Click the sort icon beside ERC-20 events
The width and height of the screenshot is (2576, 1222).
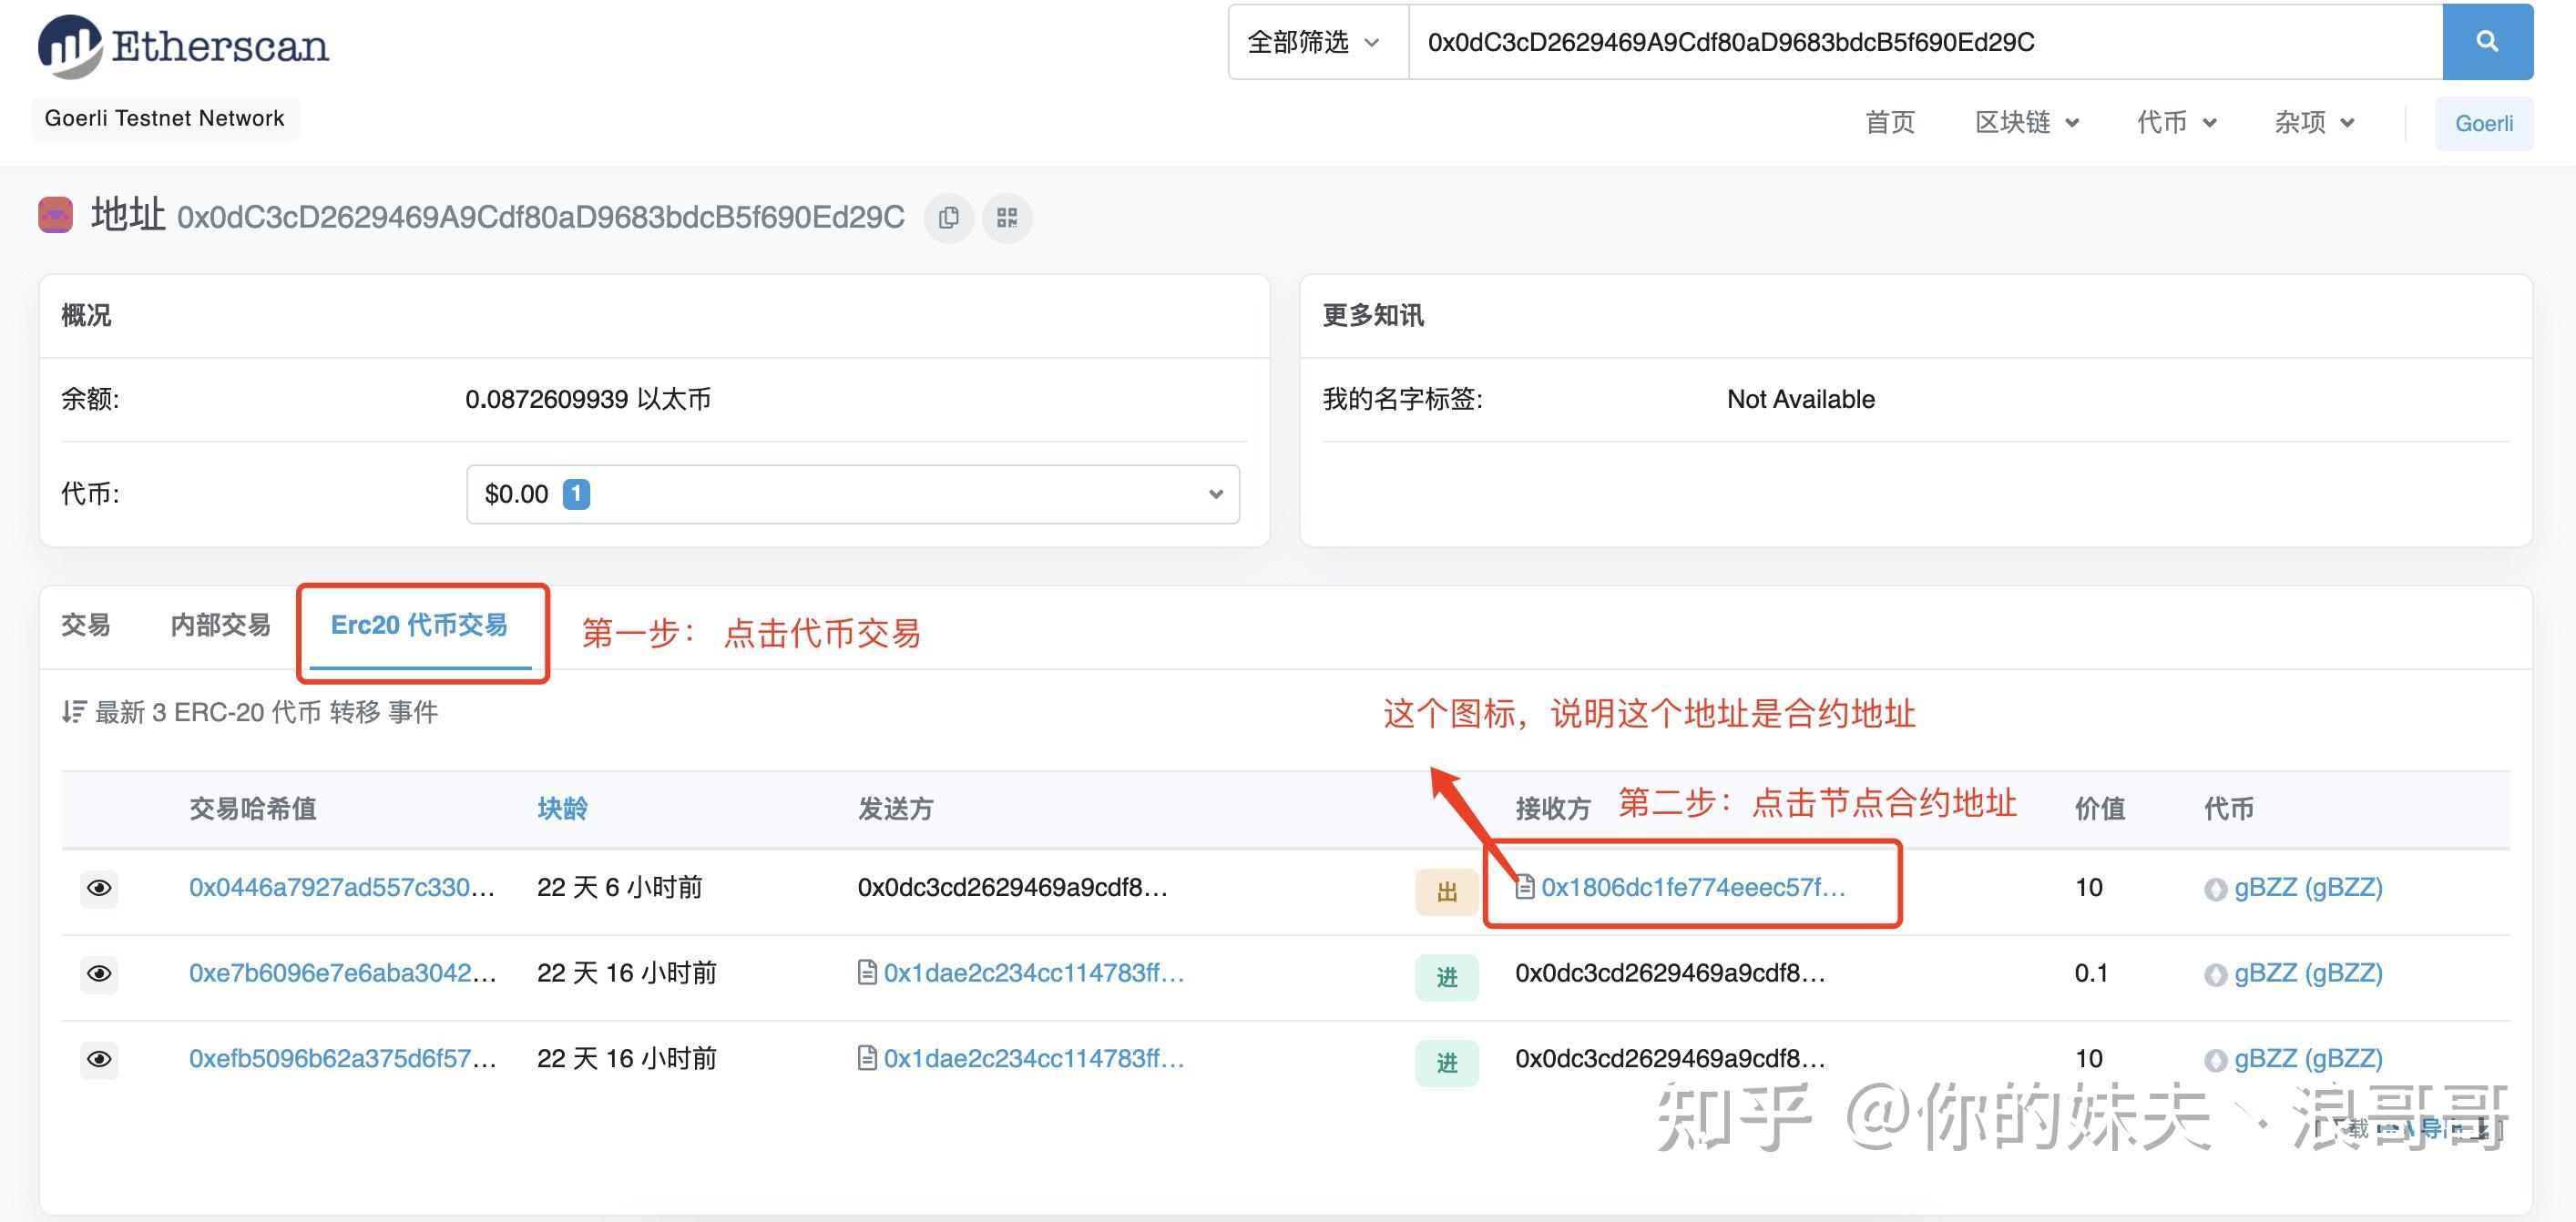tap(74, 711)
